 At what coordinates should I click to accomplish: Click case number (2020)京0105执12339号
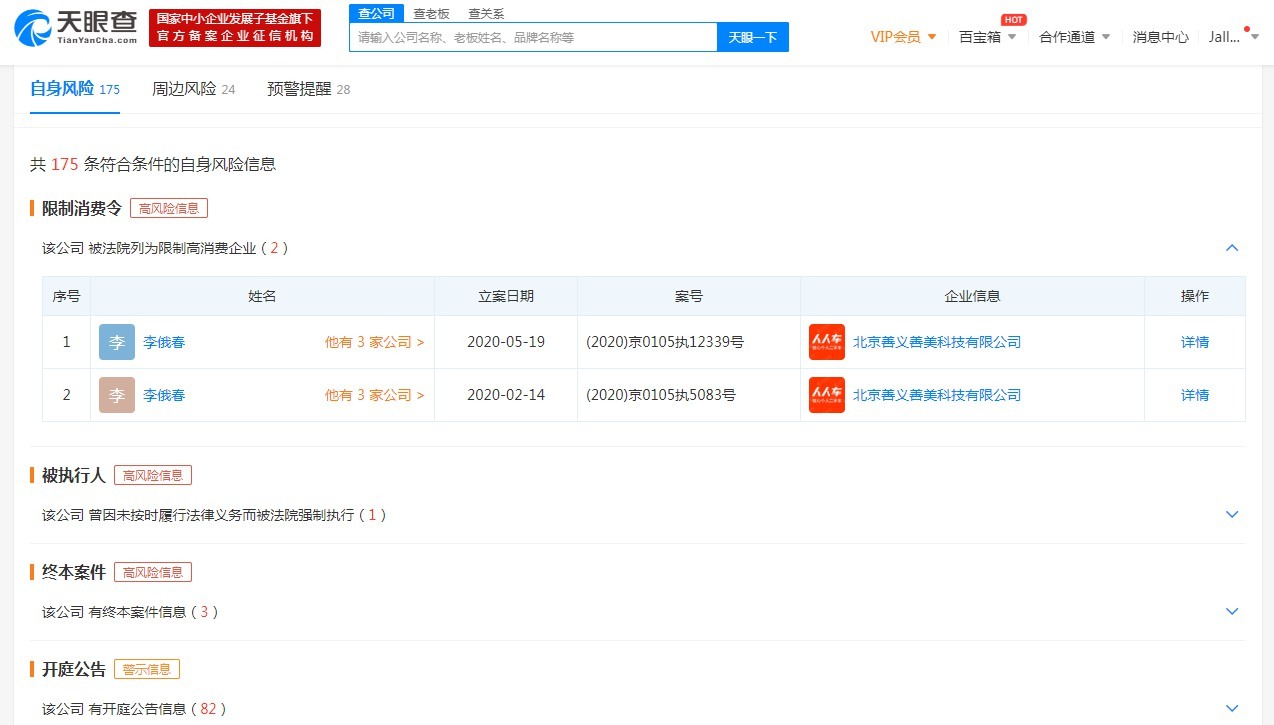pos(665,342)
